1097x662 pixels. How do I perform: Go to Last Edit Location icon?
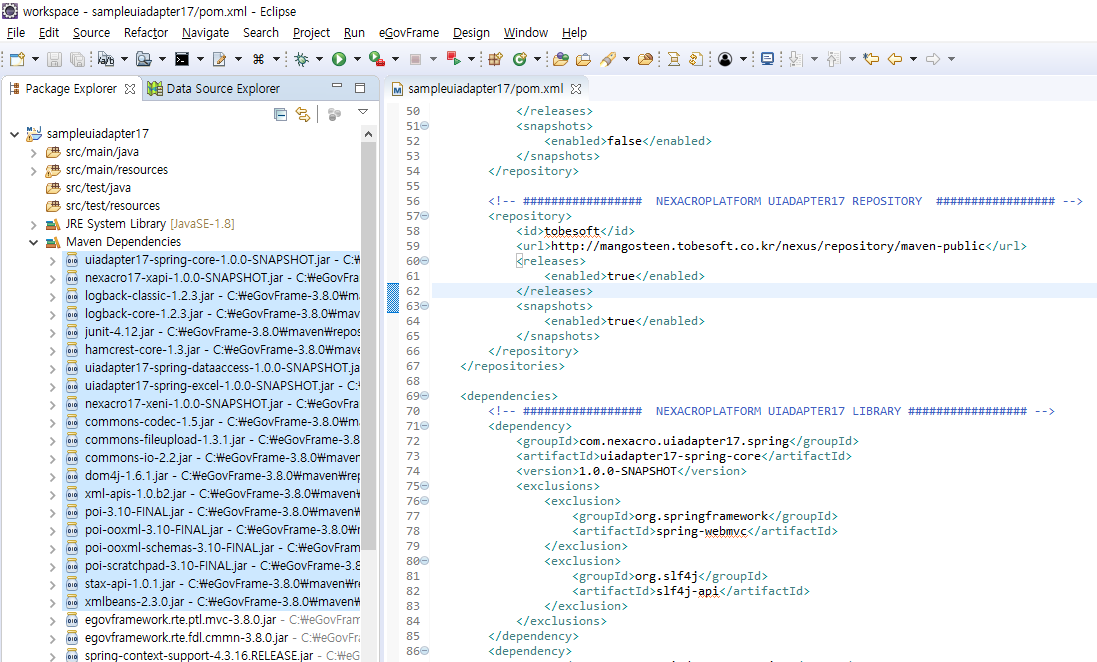(x=871, y=60)
